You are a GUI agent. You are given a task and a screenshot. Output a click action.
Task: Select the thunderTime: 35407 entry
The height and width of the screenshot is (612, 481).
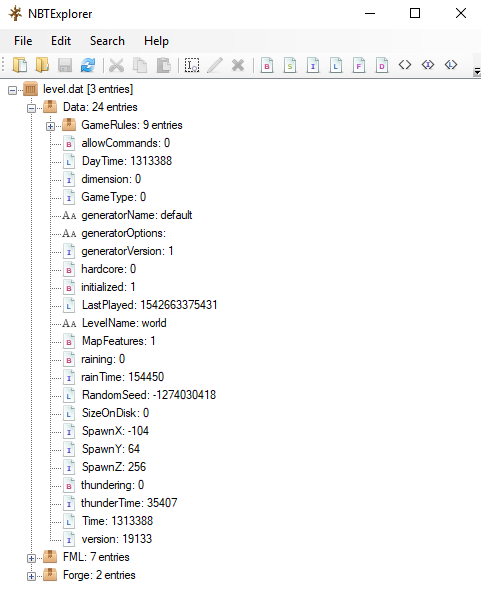(x=129, y=503)
